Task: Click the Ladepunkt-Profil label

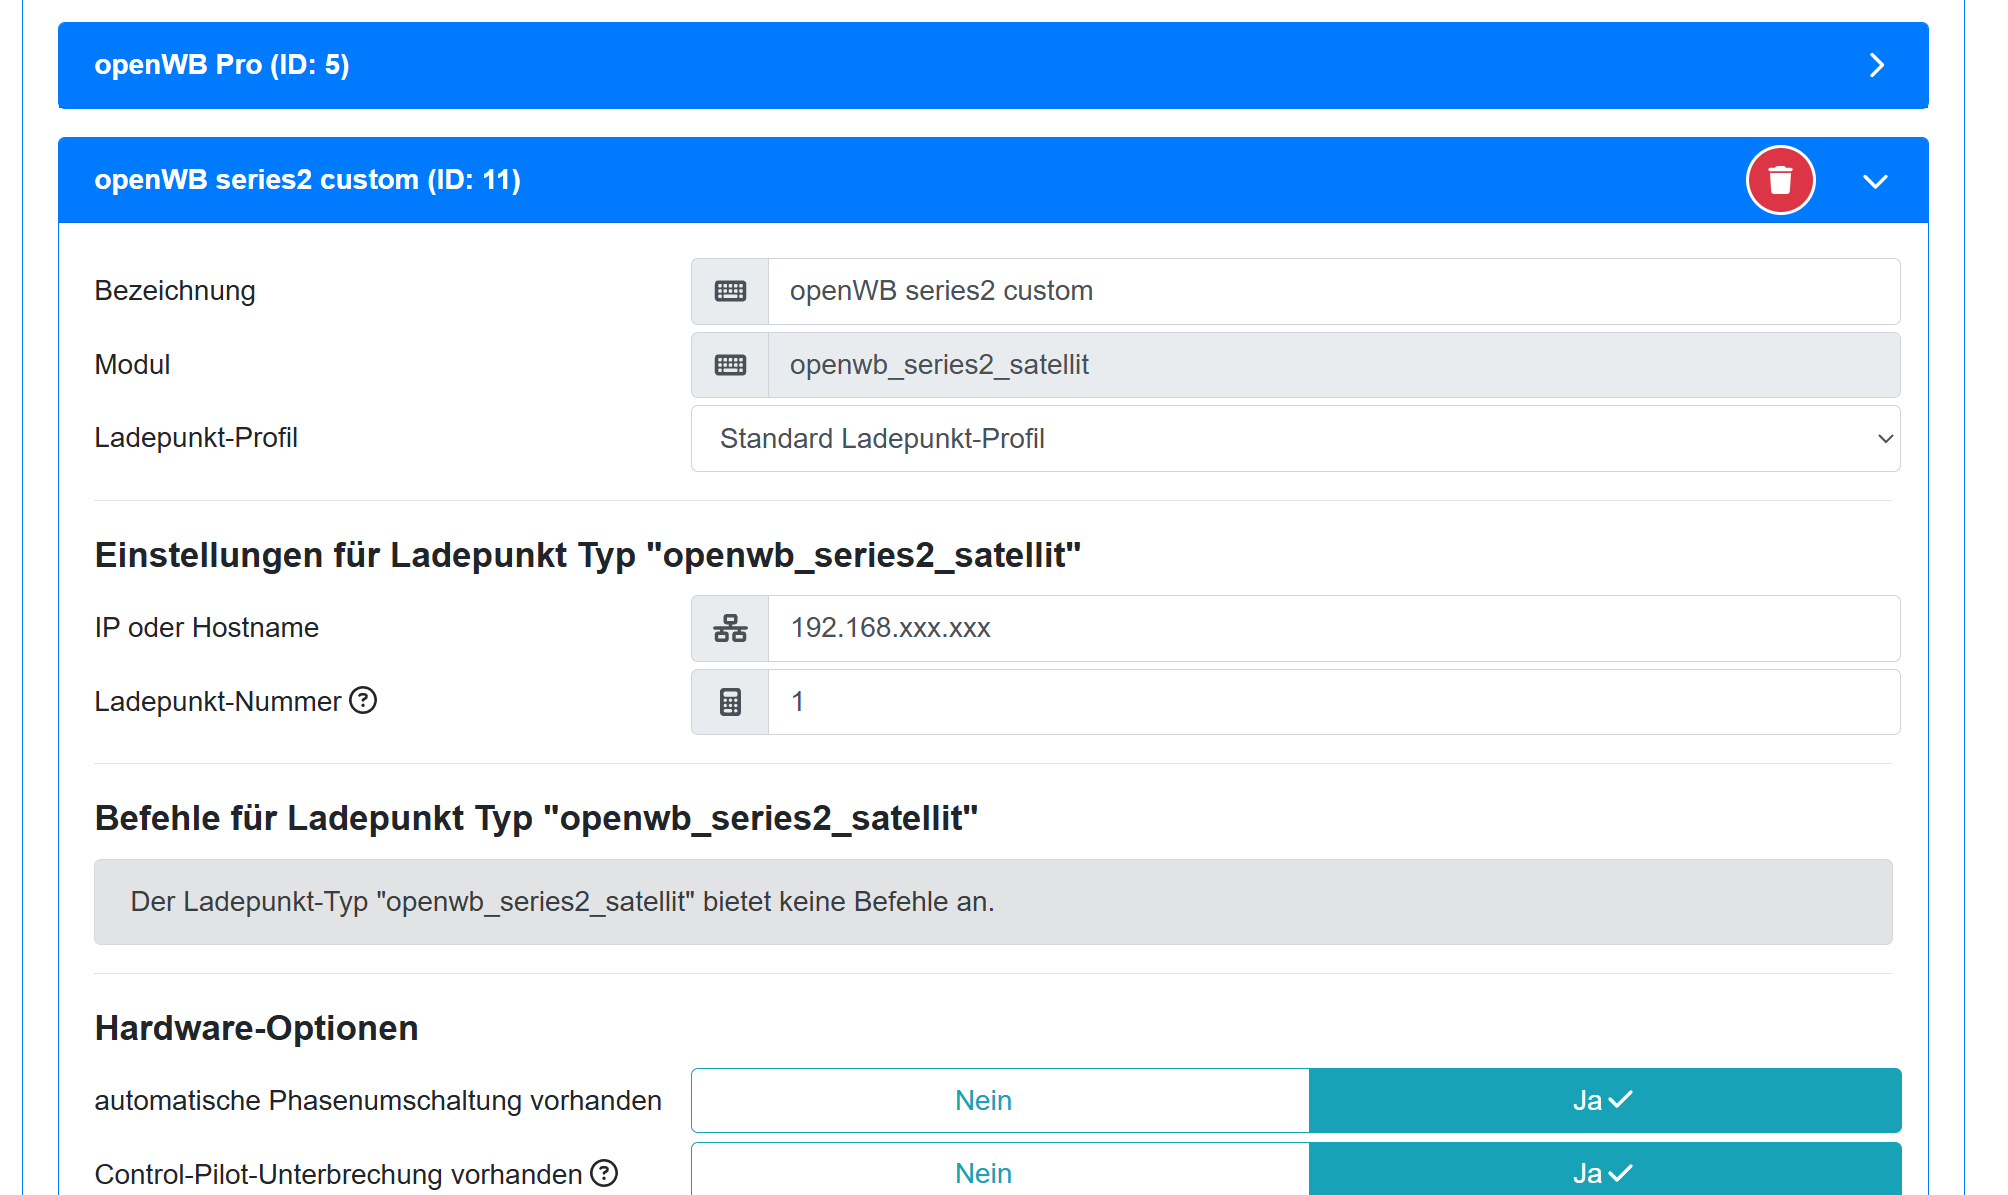Action: pyautogui.click(x=196, y=438)
